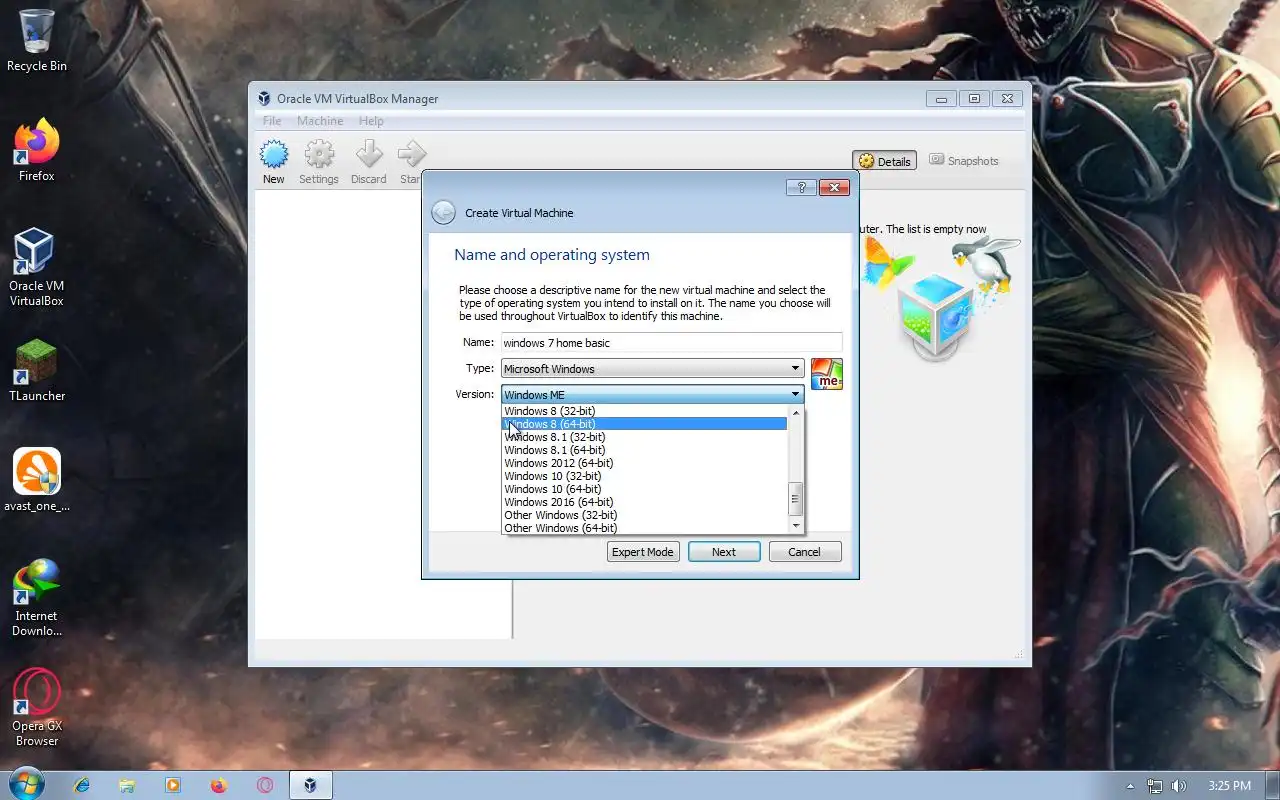Open Internet Explorer from the taskbar
Screen dimensions: 1280x800
pos(83,785)
